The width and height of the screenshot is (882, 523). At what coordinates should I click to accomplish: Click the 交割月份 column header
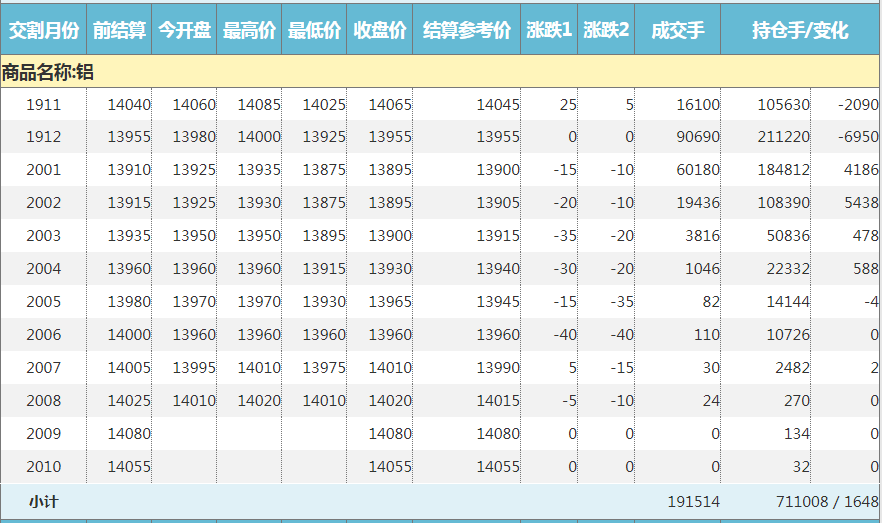(x=43, y=31)
